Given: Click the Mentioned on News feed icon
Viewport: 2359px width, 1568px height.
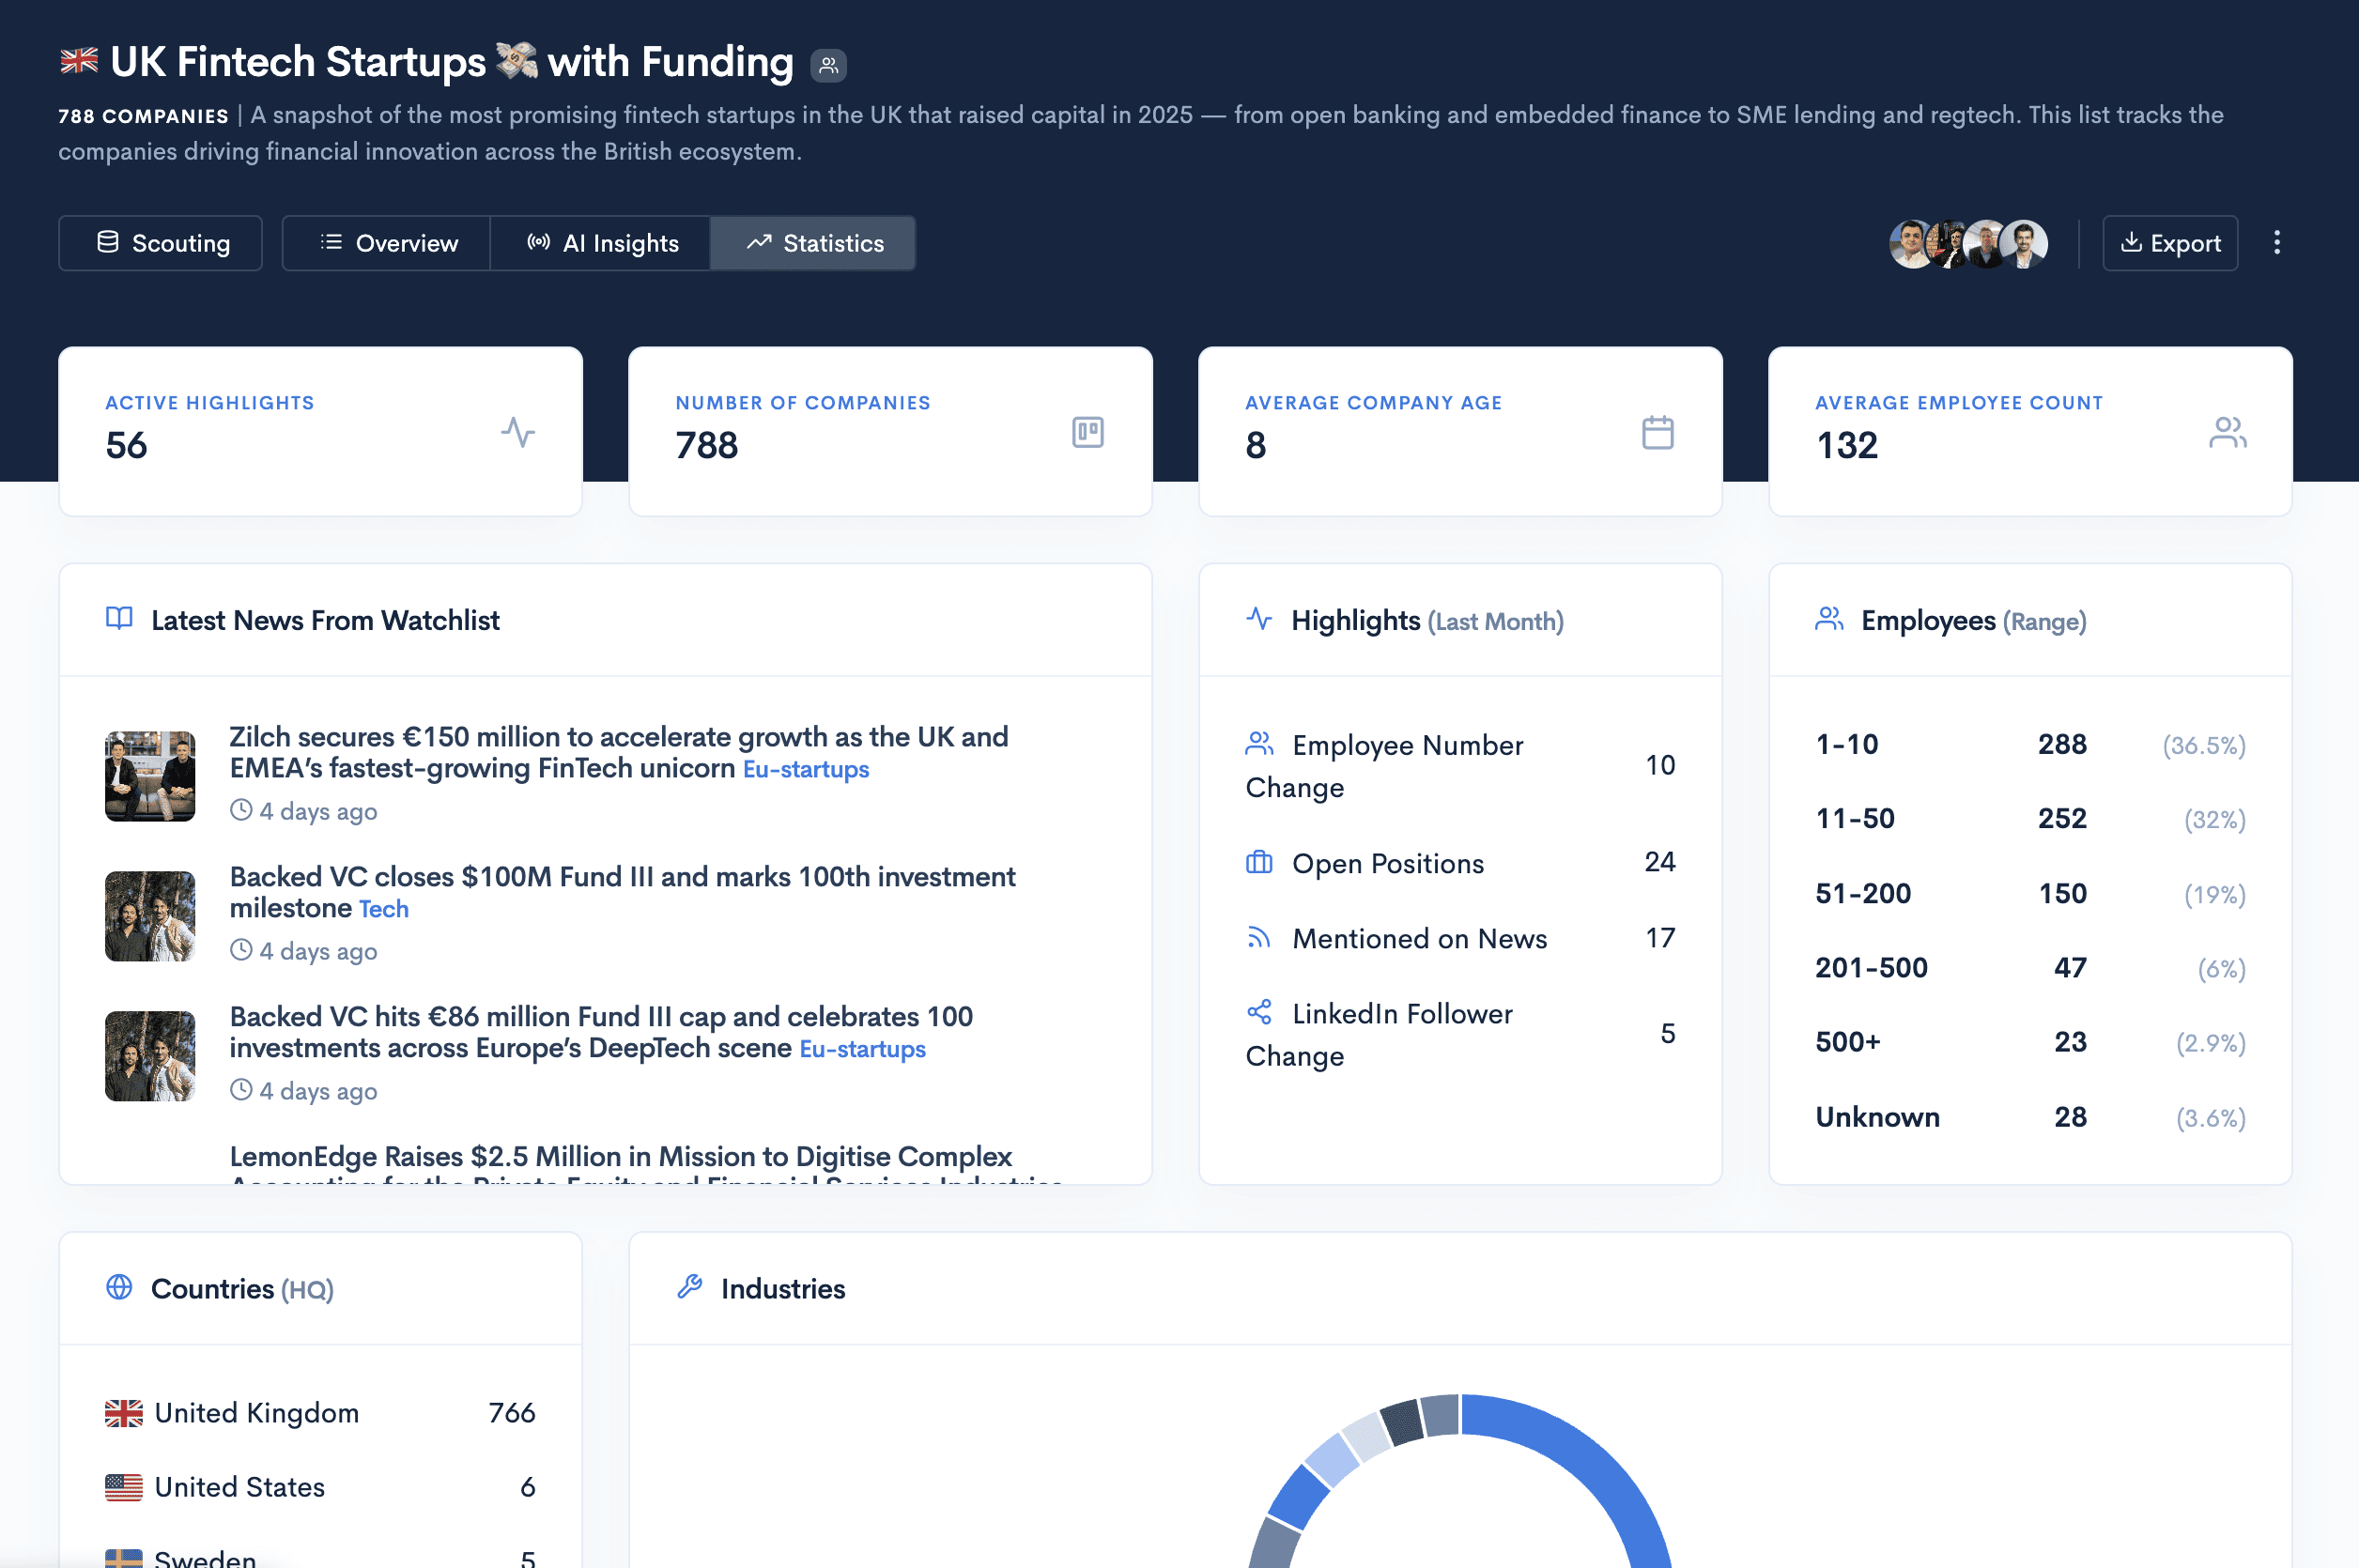Looking at the screenshot, I should point(1258,938).
